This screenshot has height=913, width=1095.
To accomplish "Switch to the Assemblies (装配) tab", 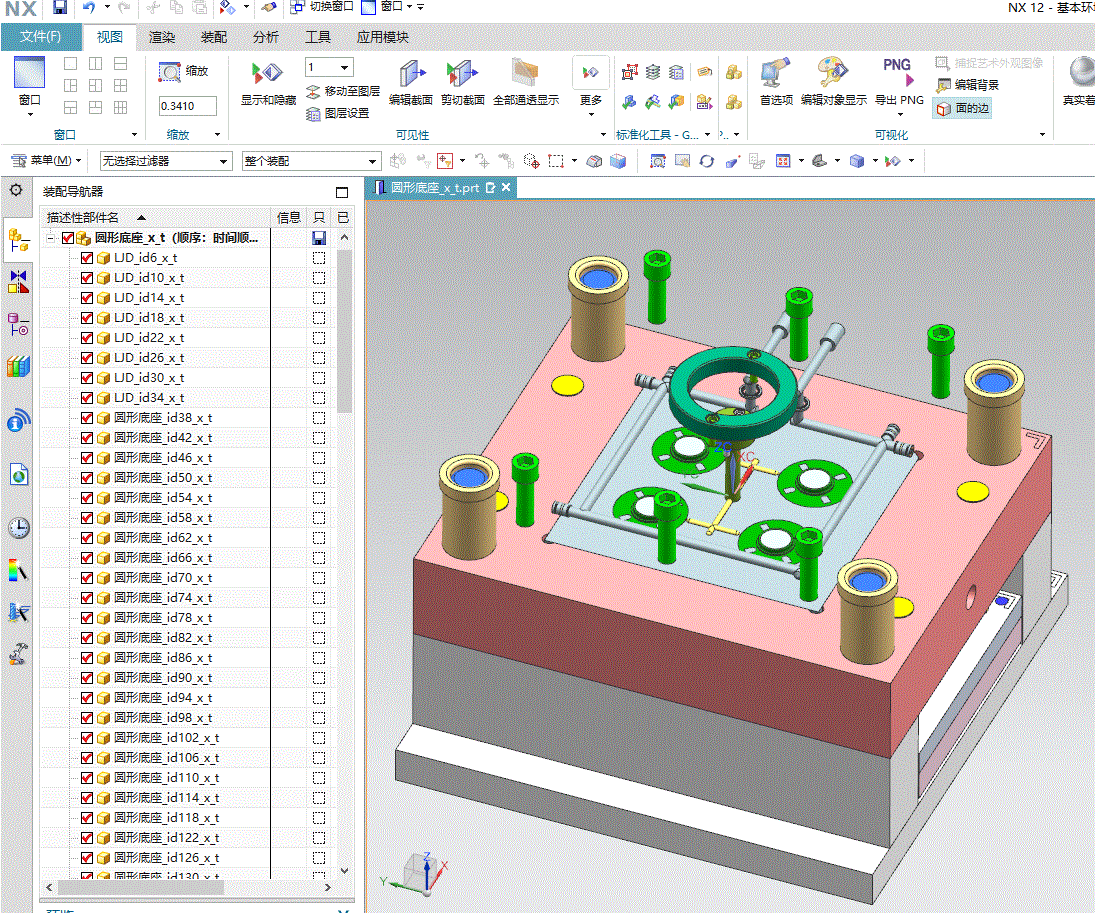I will pyautogui.click(x=214, y=37).
